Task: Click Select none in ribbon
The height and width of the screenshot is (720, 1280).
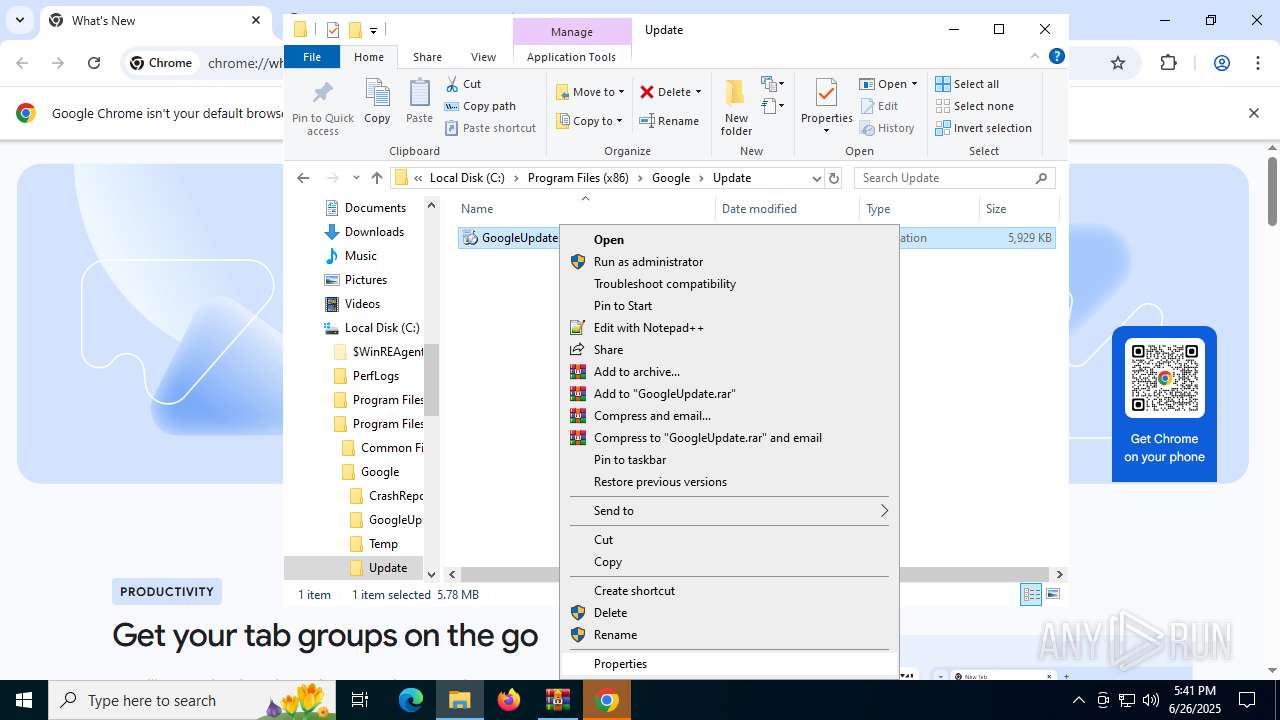Action: pyautogui.click(x=974, y=106)
